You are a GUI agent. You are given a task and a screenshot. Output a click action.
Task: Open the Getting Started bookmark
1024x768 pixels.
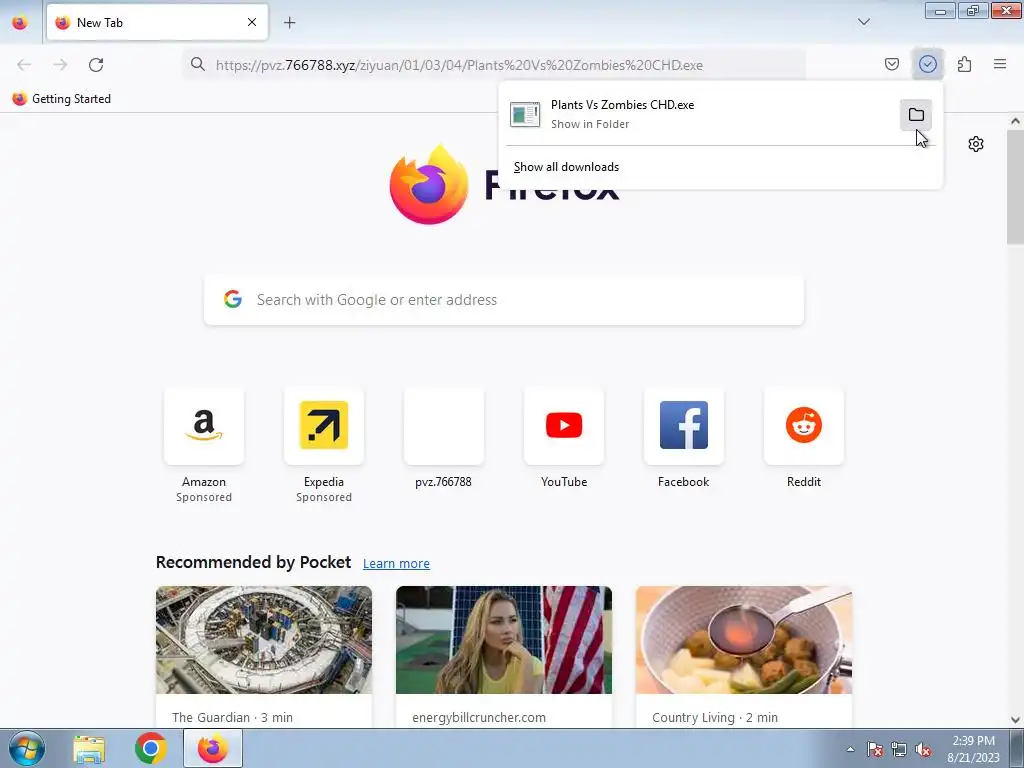click(62, 99)
